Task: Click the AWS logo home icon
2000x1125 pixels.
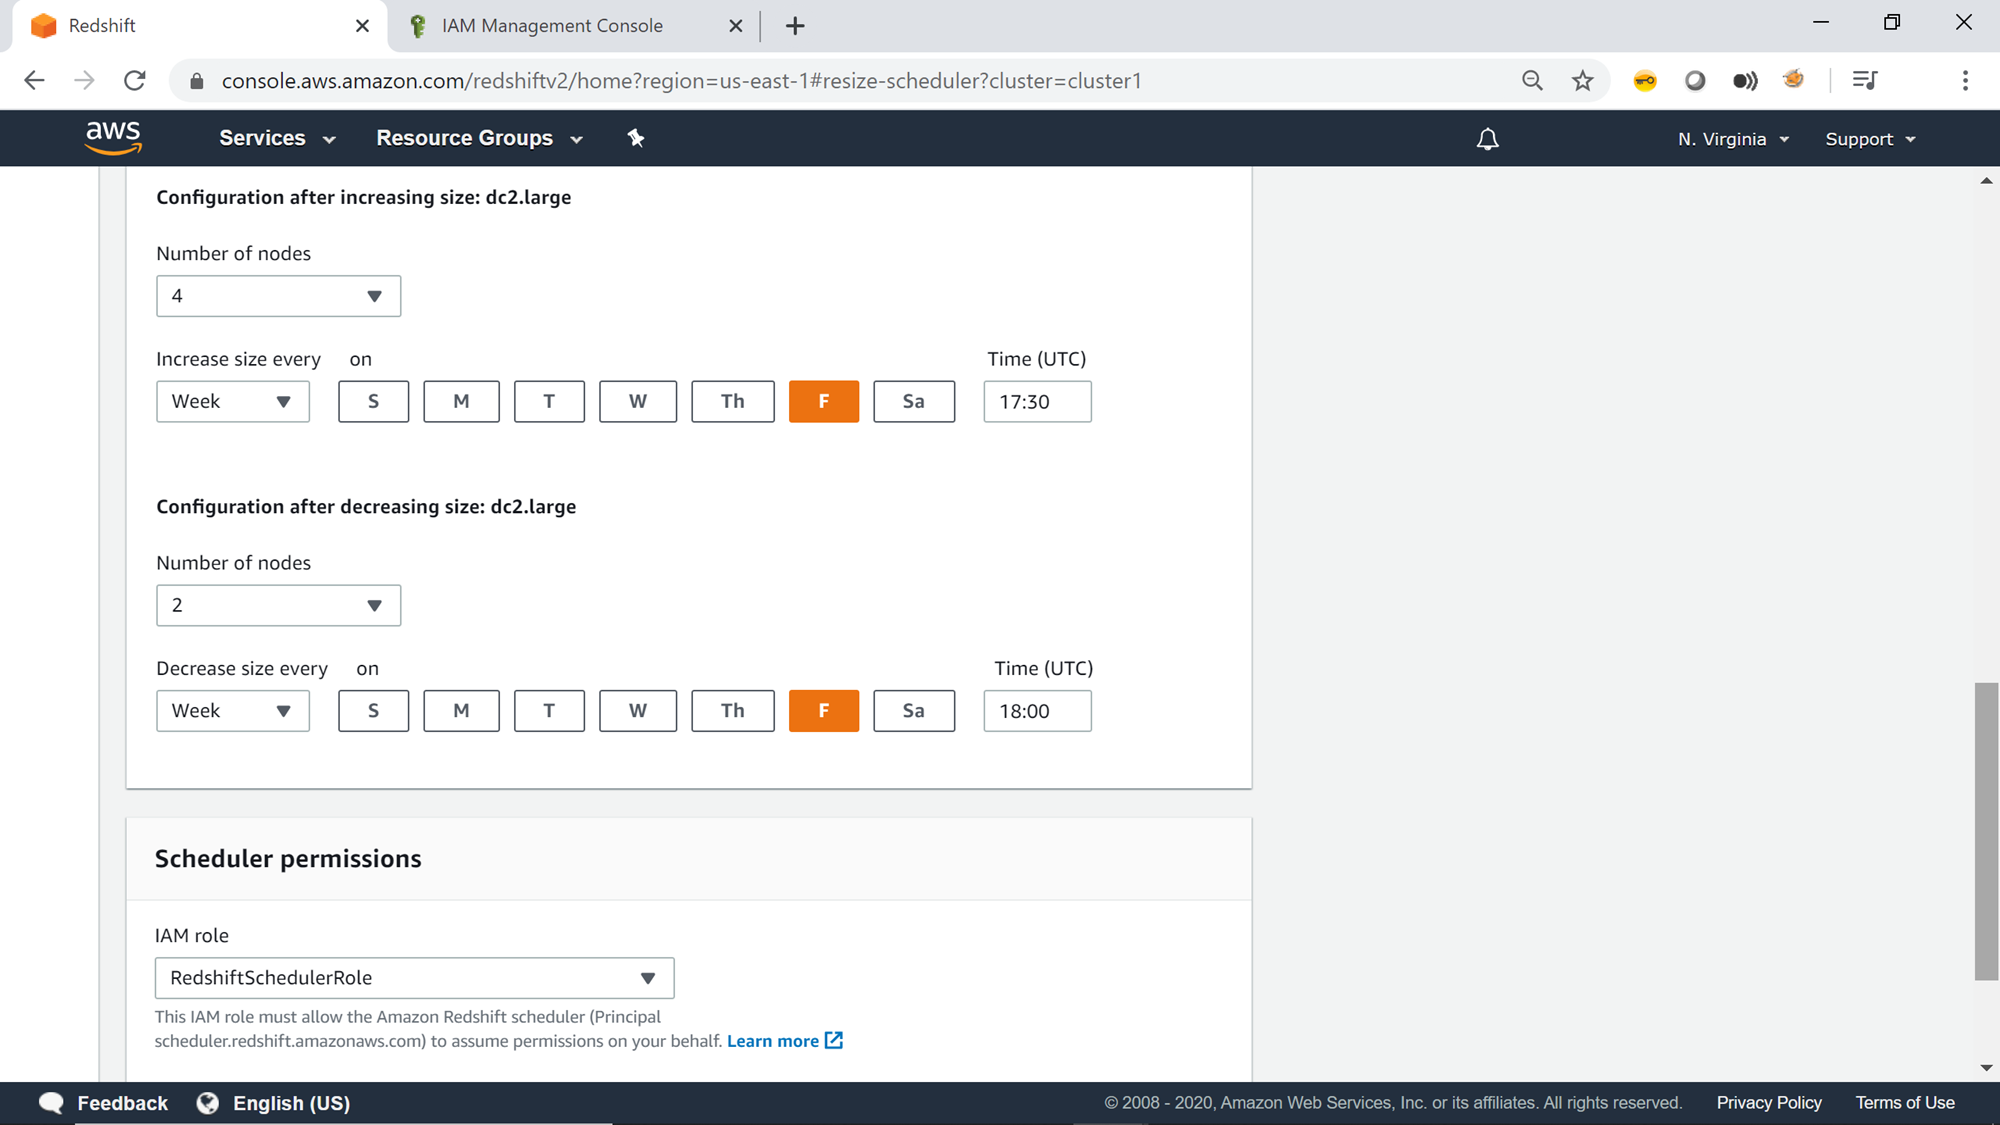Action: click(113, 138)
